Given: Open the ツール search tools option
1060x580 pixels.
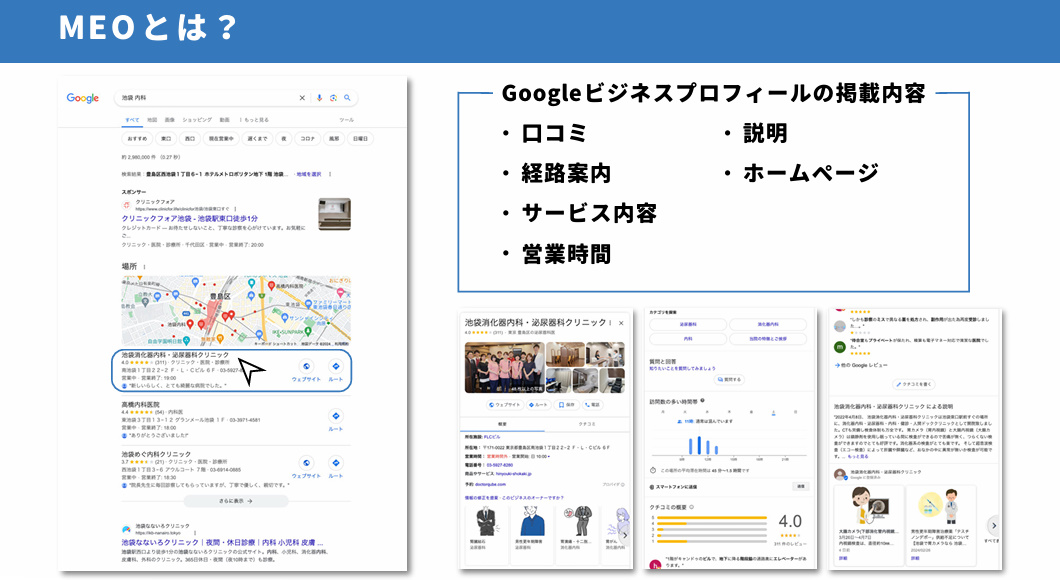Looking at the screenshot, I should coord(347,120).
